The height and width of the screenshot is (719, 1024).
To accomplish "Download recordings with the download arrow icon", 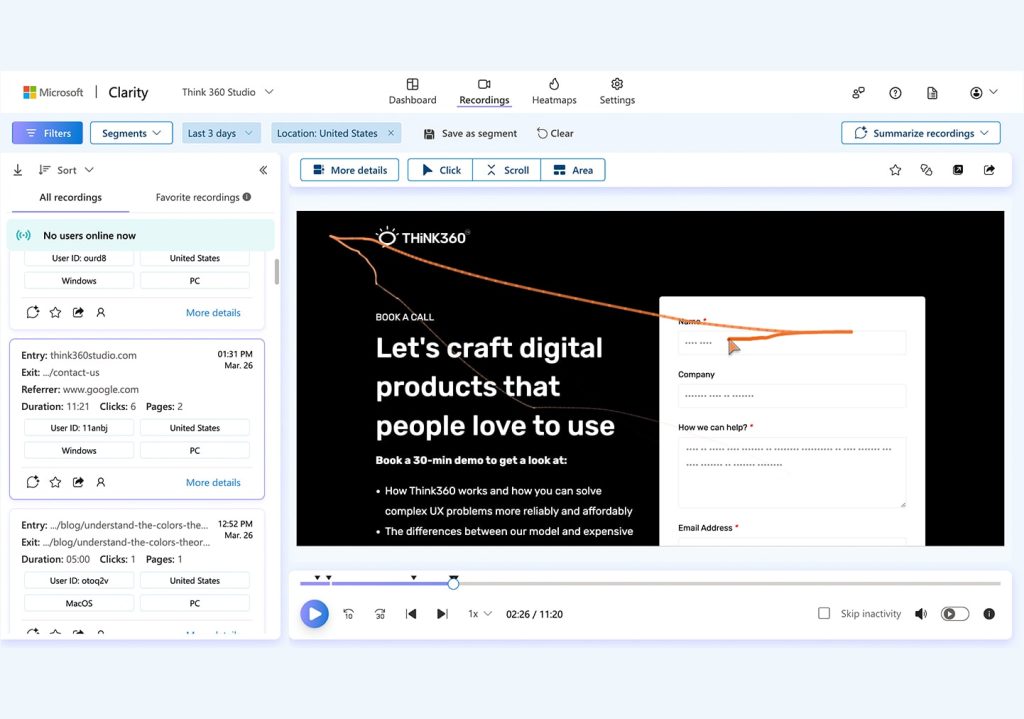I will click(18, 170).
